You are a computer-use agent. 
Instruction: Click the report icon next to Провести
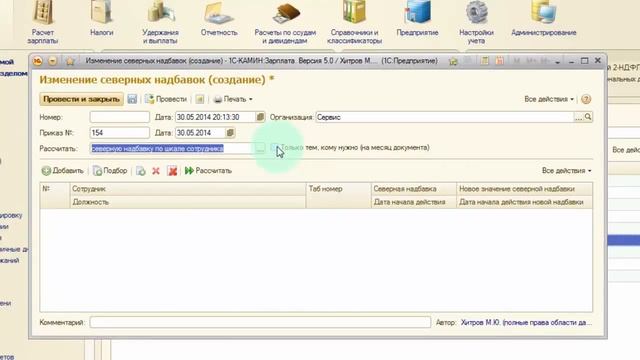coord(200,99)
